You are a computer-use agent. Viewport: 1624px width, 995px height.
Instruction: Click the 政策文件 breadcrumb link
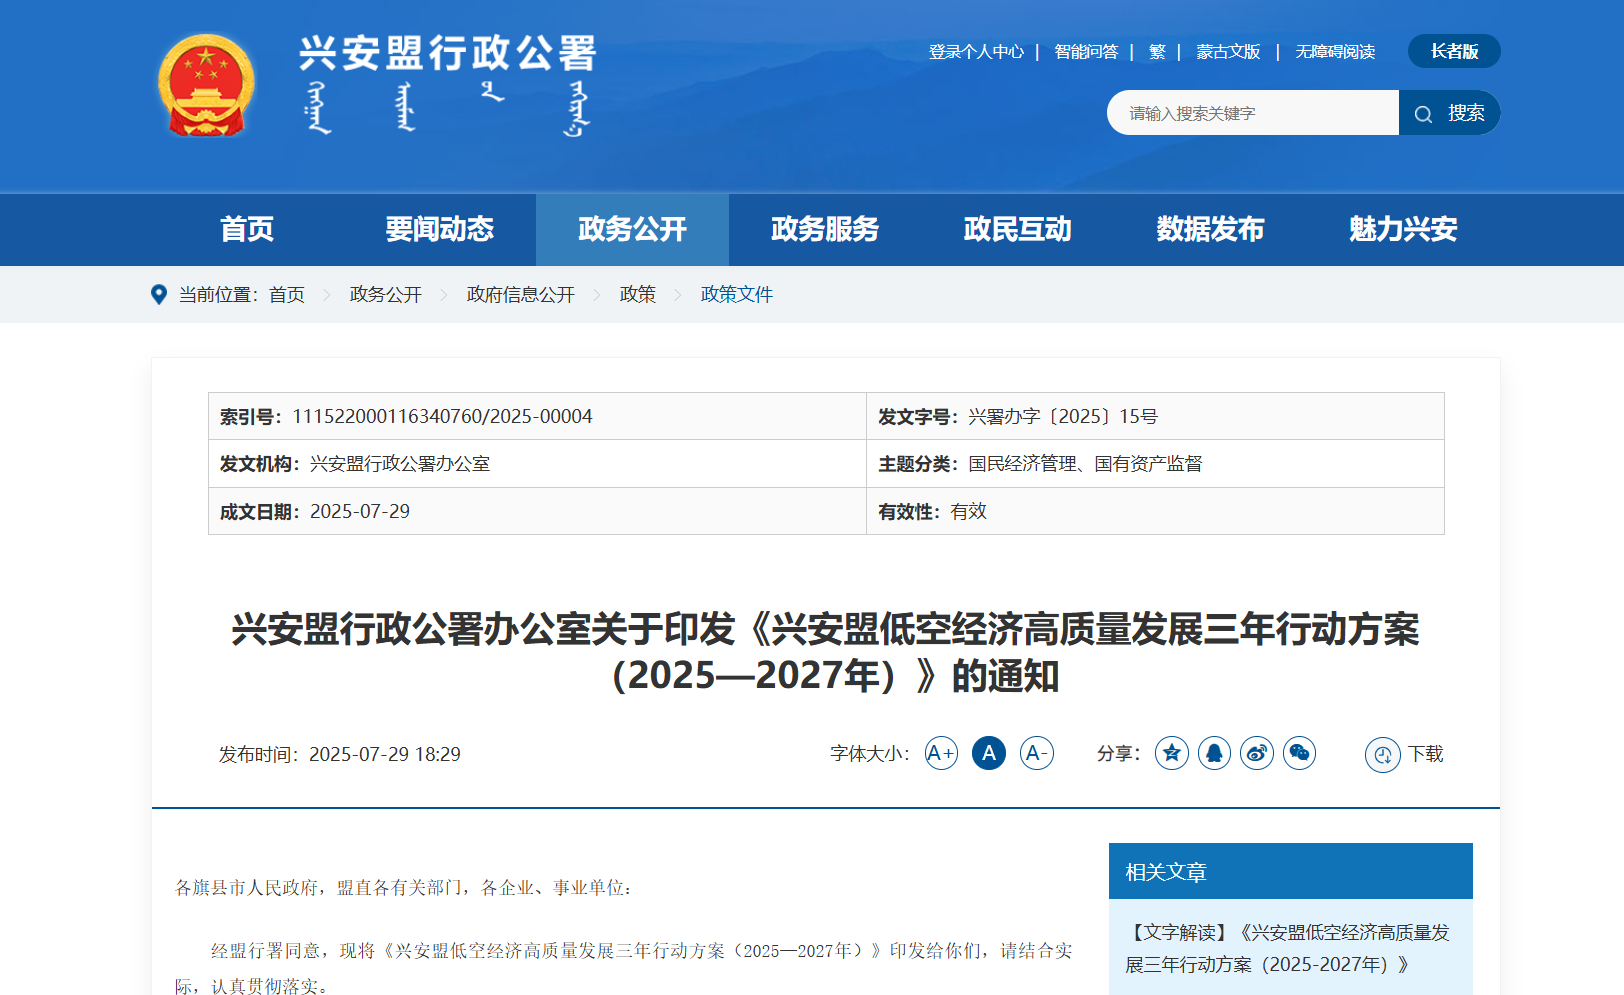pyautogui.click(x=736, y=295)
